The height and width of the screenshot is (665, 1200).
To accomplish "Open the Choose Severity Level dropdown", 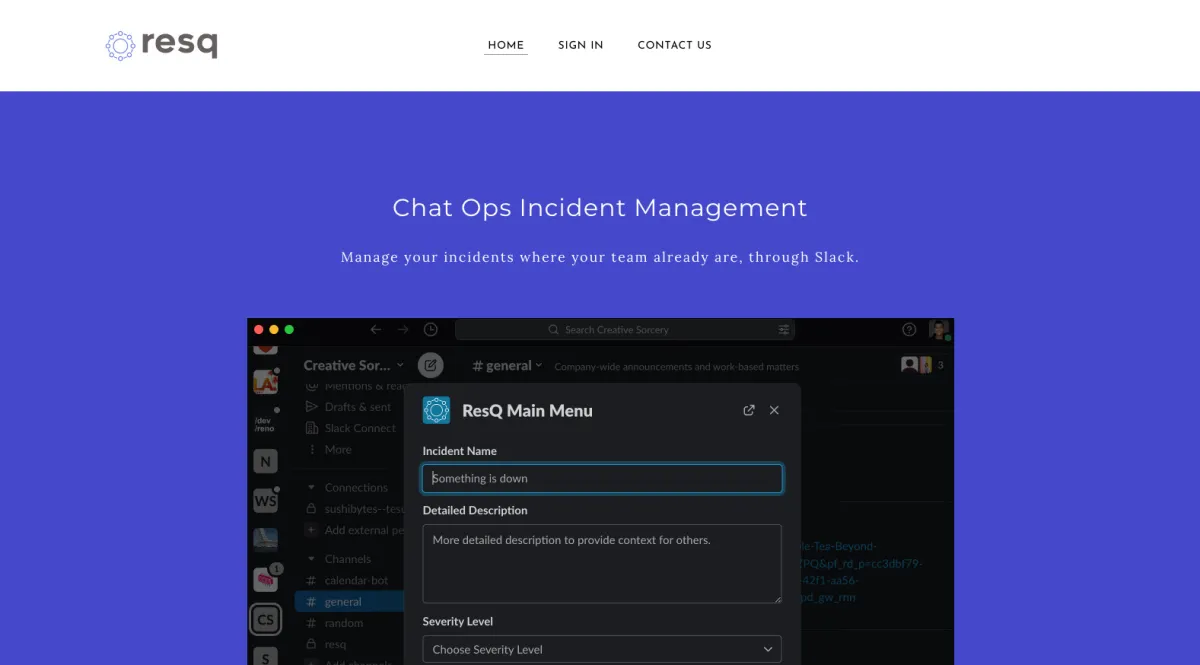I will click(602, 649).
